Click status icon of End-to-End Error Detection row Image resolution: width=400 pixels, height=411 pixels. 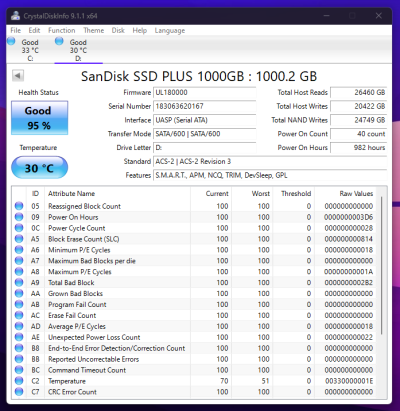pos(19,348)
